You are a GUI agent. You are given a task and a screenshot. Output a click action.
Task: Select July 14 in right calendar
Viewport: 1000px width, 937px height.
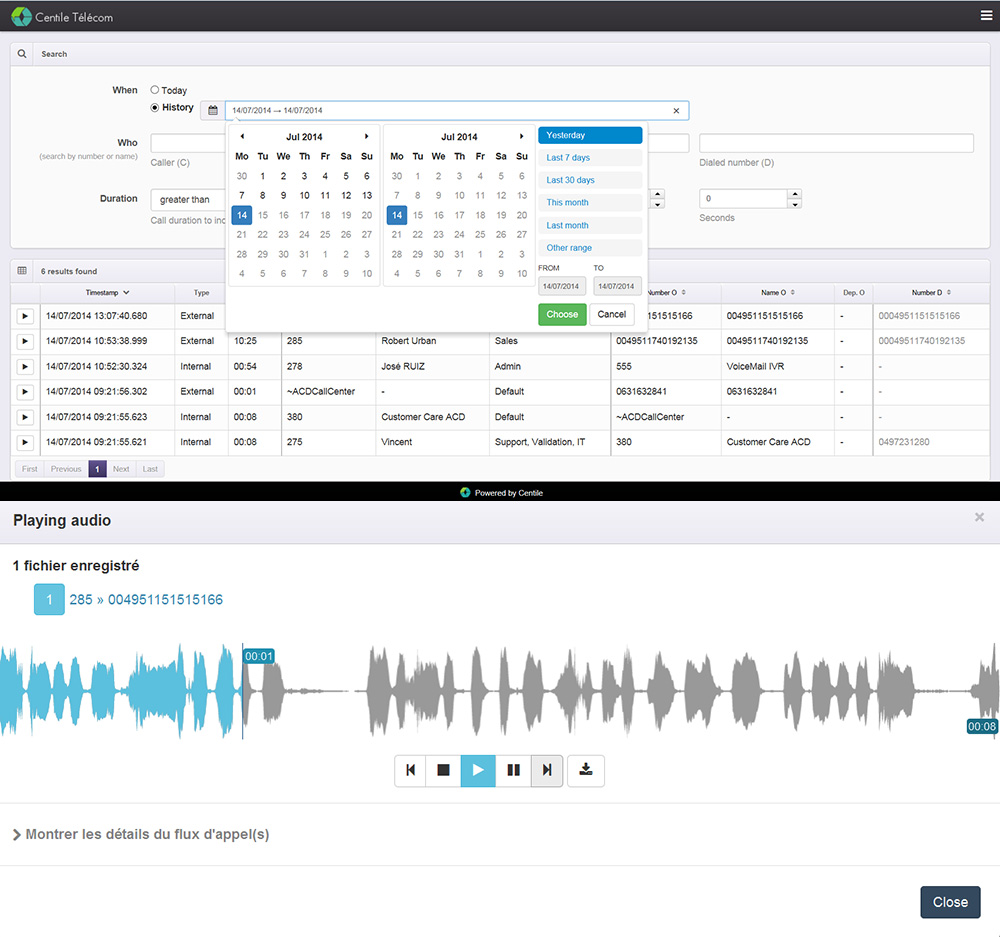tap(397, 216)
